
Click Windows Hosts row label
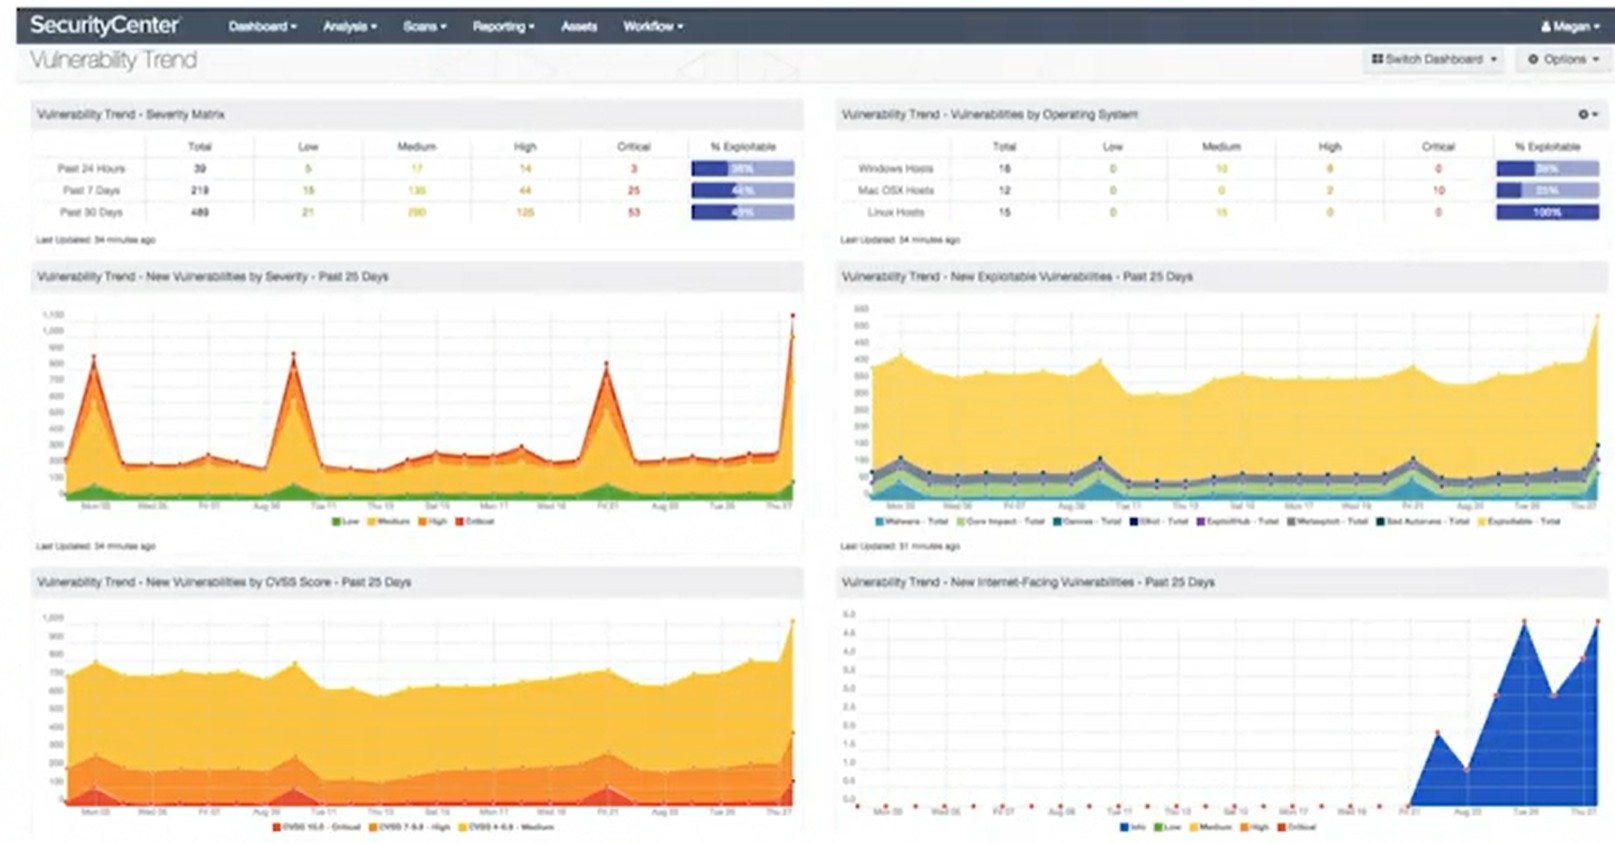point(895,169)
